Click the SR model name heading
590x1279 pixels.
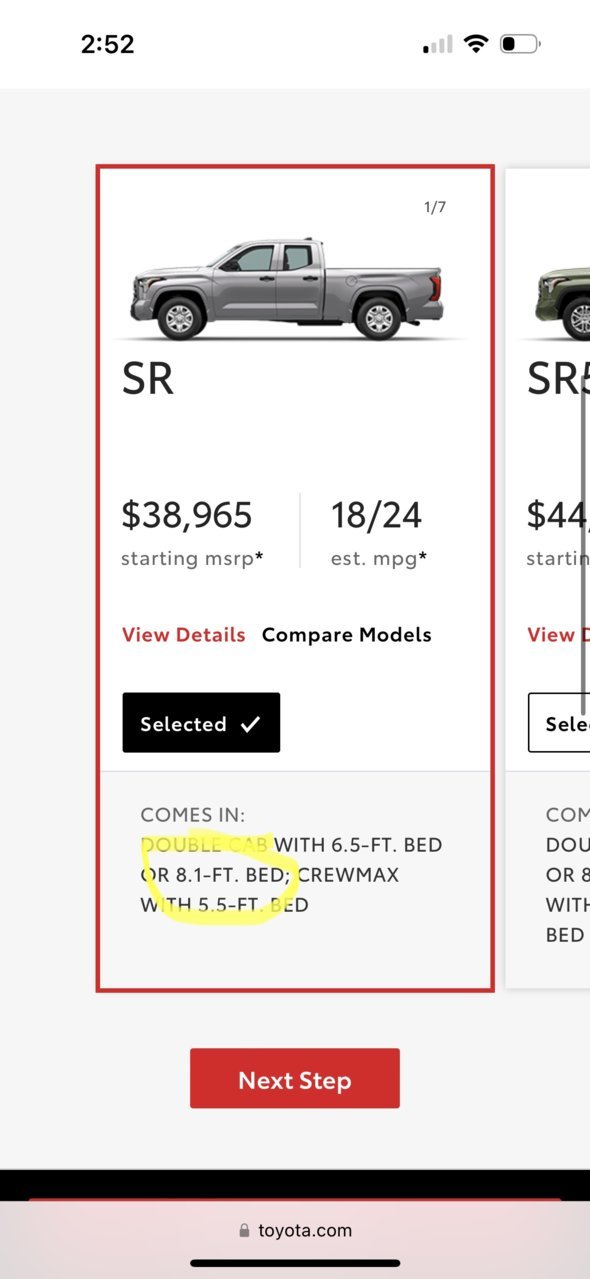pyautogui.click(x=148, y=380)
